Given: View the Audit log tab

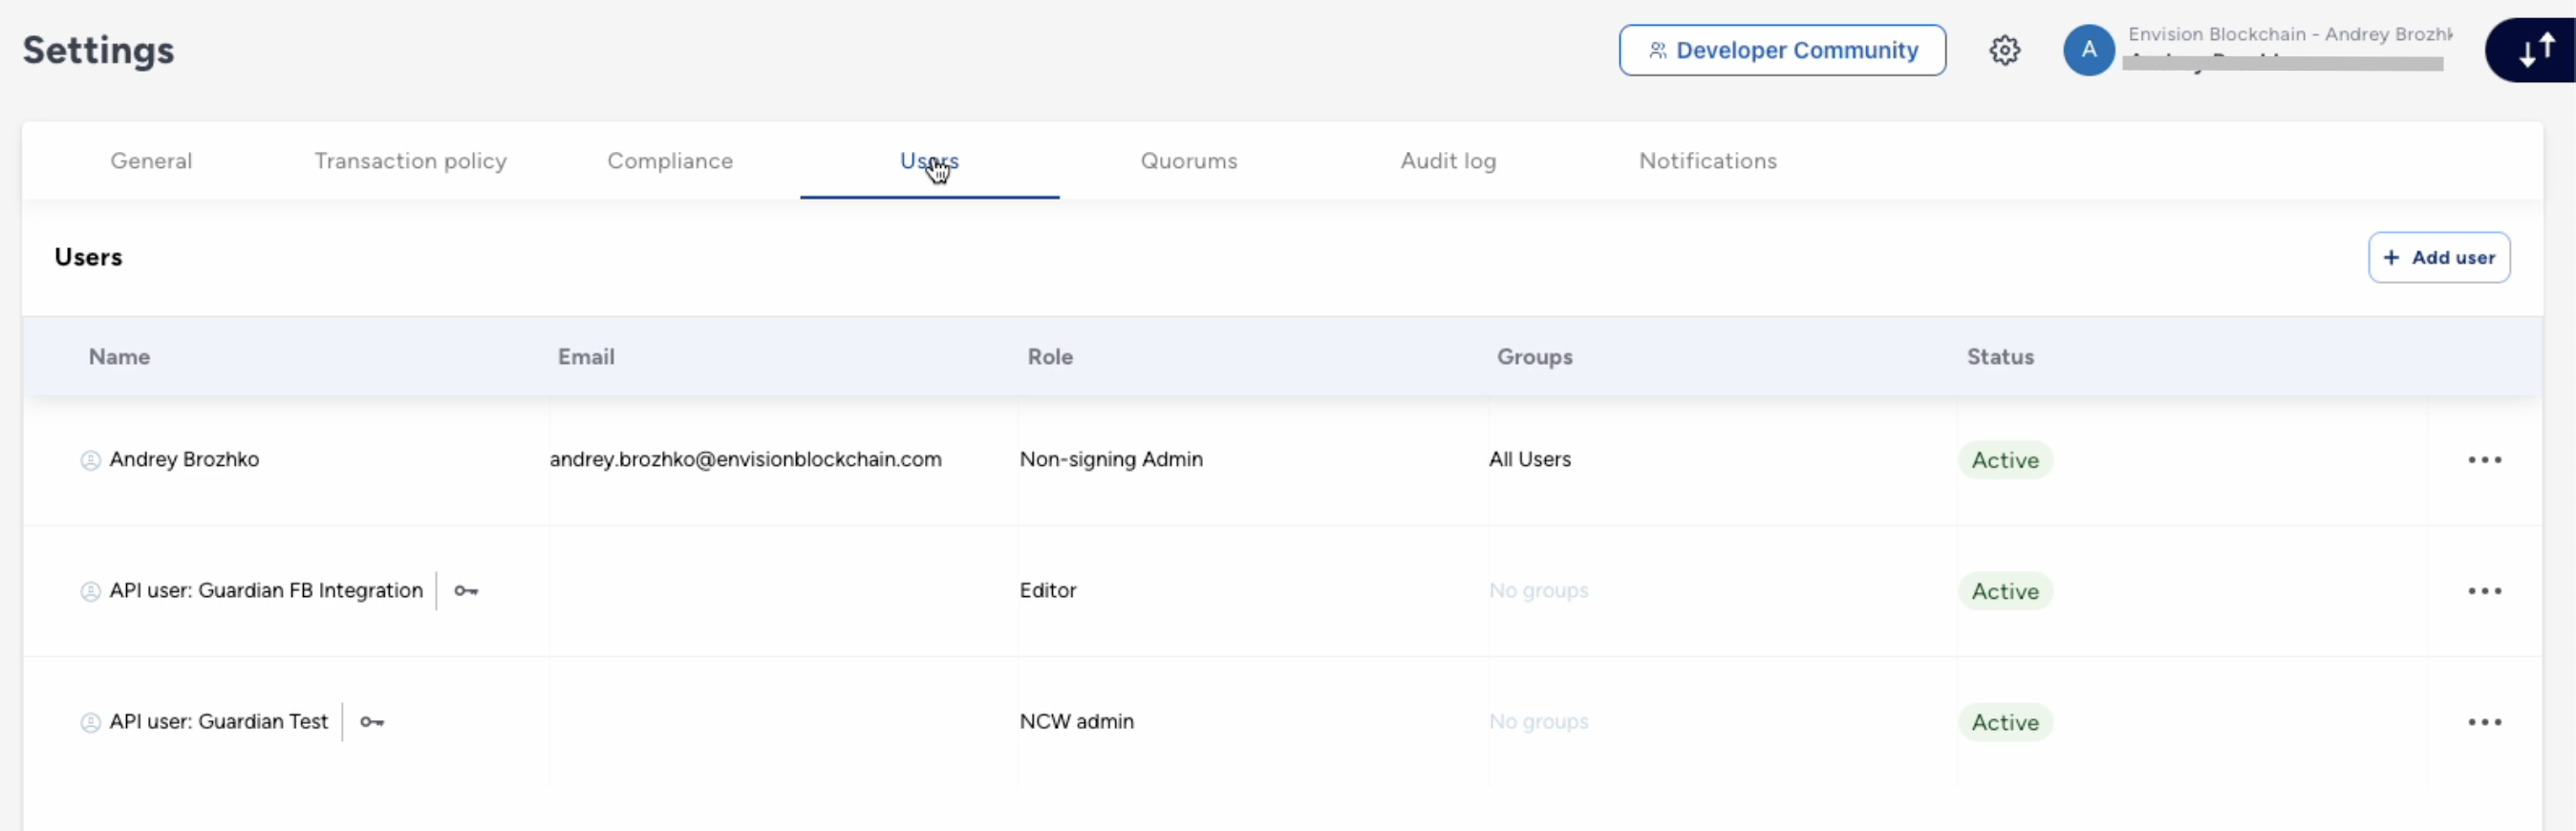Looking at the screenshot, I should coord(1448,161).
